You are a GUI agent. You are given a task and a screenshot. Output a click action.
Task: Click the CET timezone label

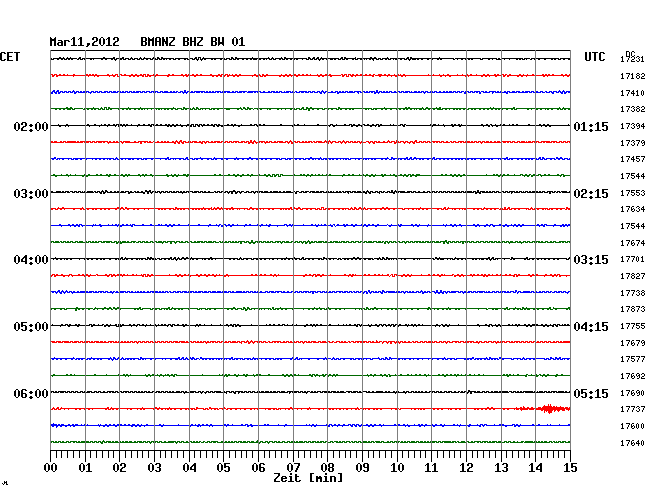(10, 57)
